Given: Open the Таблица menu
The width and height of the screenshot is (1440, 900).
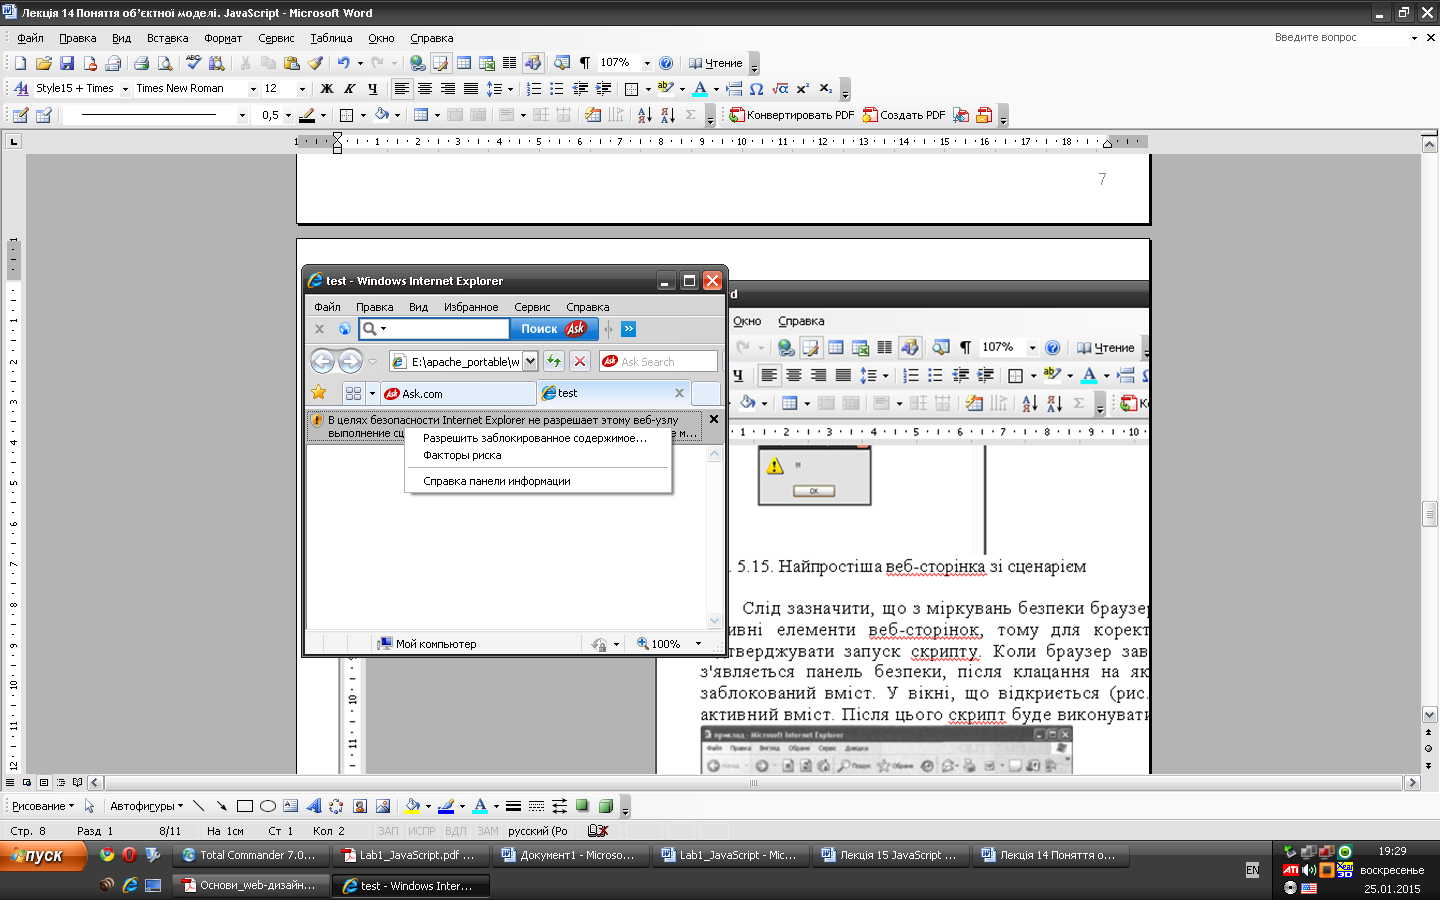Looking at the screenshot, I should coord(331,38).
